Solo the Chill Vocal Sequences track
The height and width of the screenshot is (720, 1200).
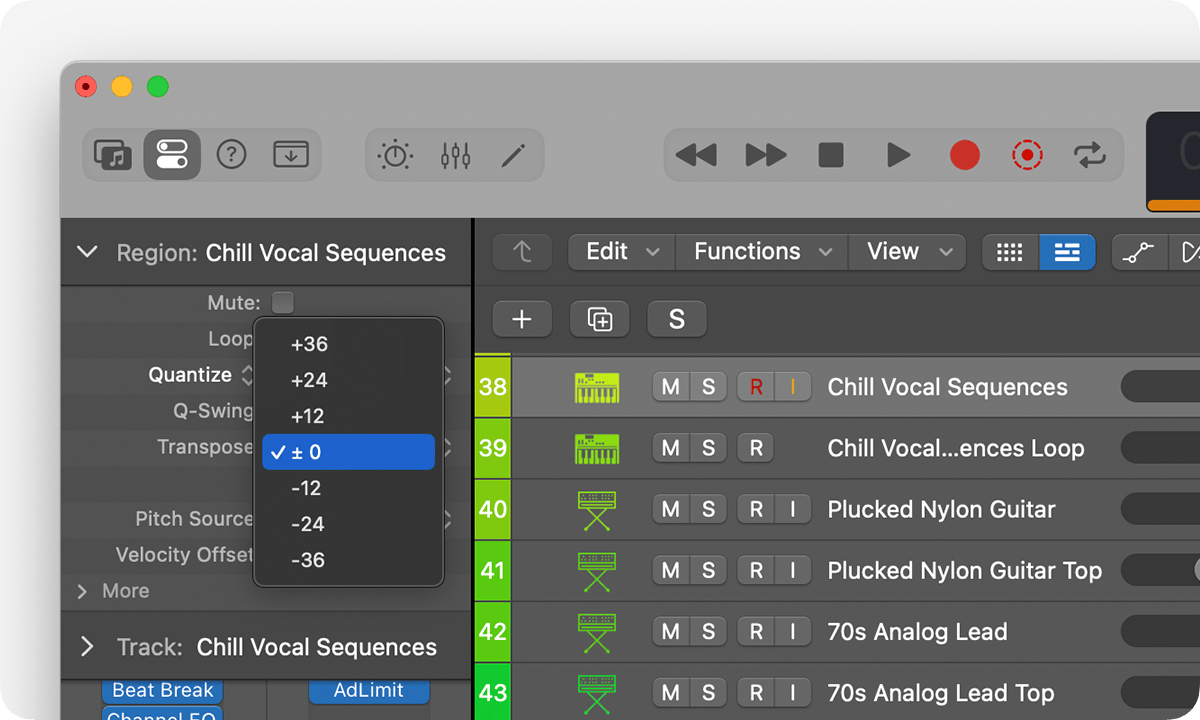[x=708, y=387]
